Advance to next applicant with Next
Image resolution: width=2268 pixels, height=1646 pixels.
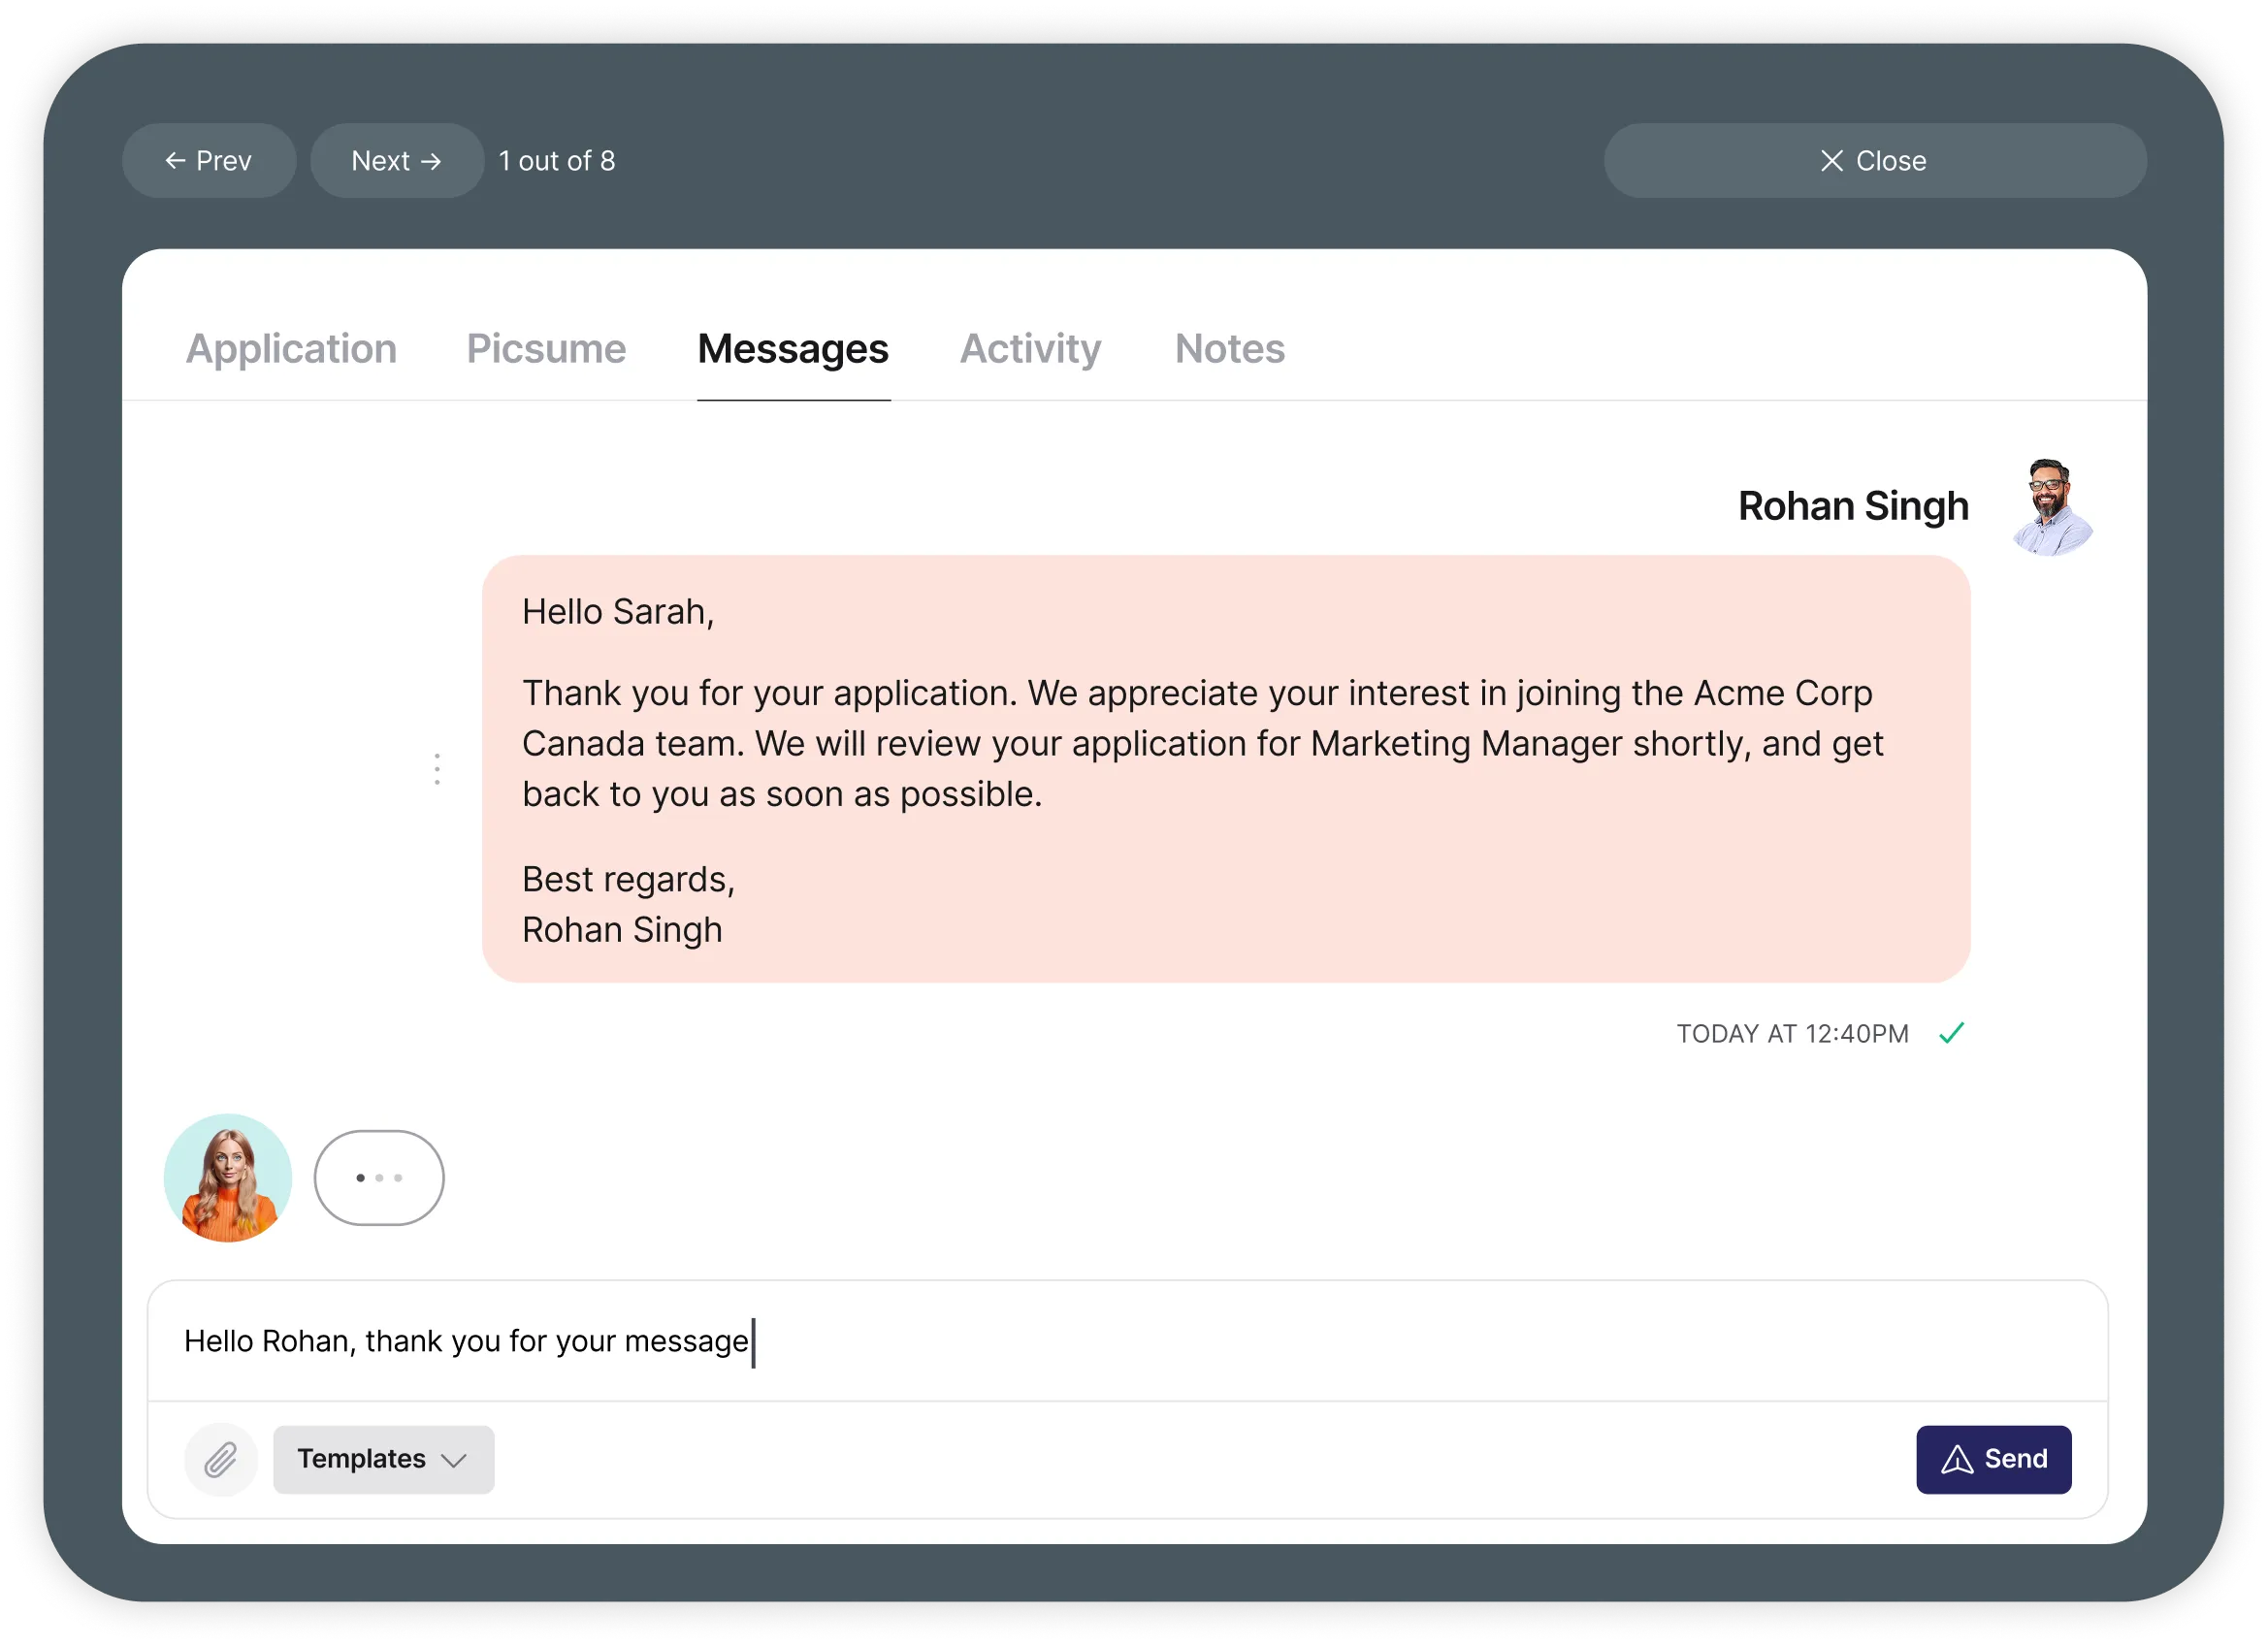click(x=397, y=161)
